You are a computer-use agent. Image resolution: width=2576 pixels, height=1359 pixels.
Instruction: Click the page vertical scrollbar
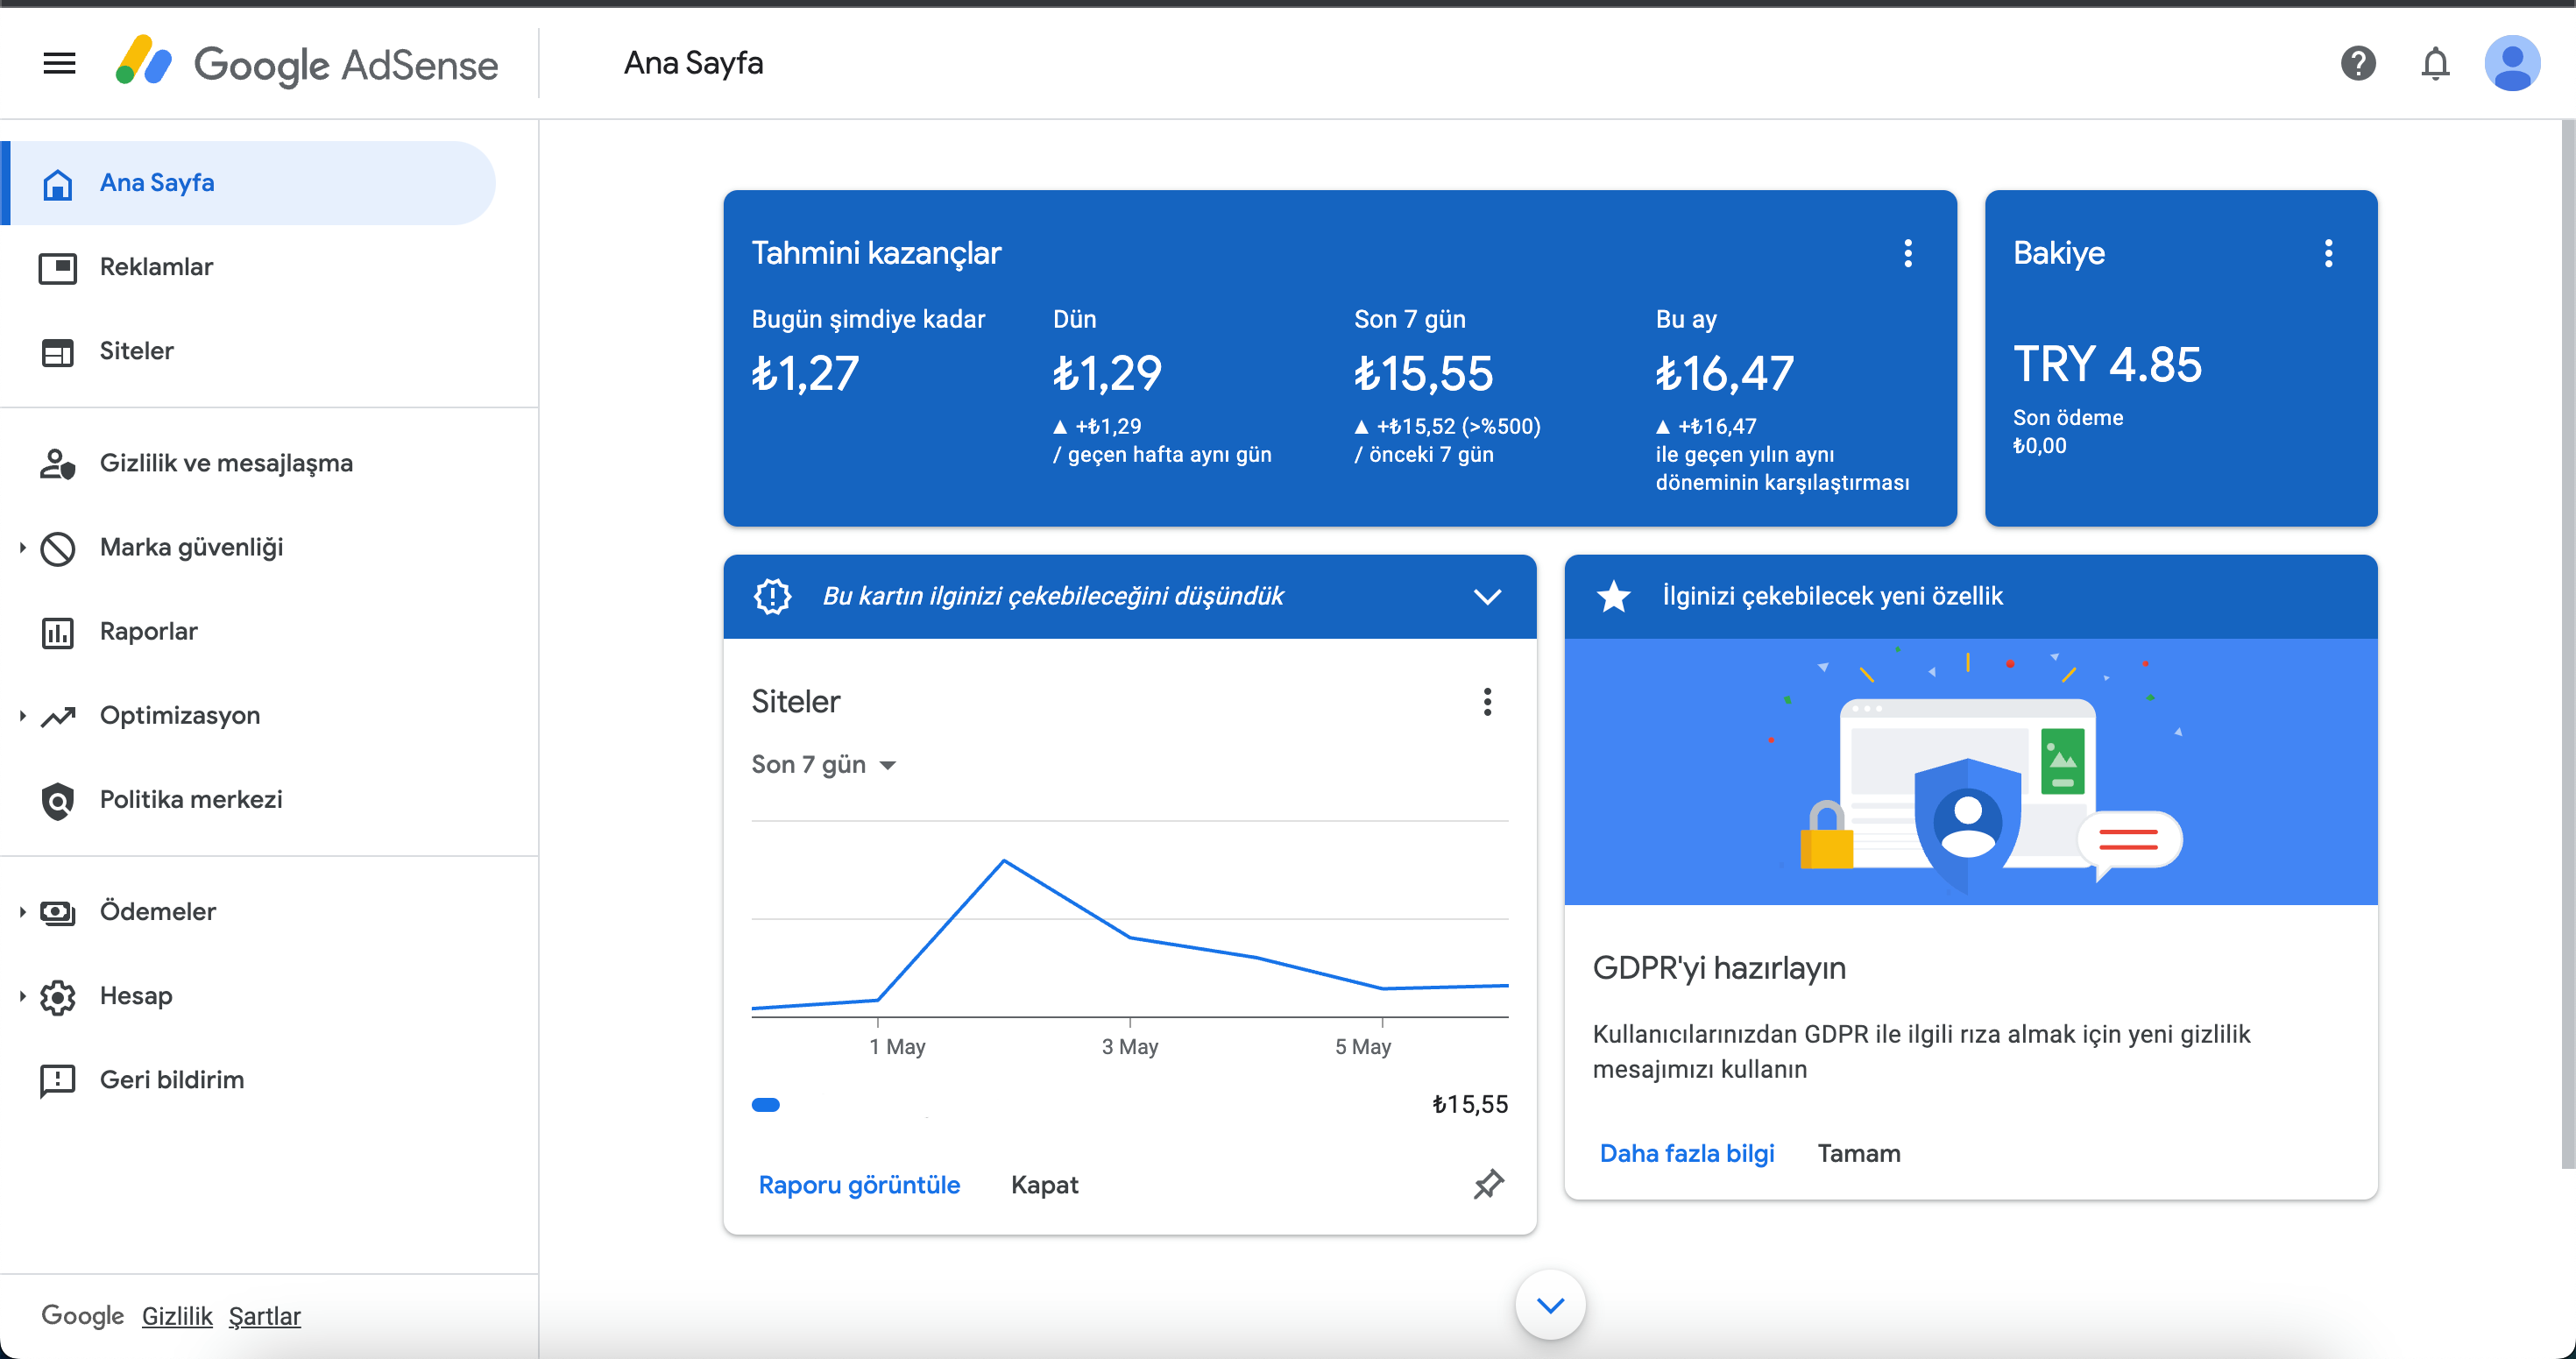[x=2567, y=645]
